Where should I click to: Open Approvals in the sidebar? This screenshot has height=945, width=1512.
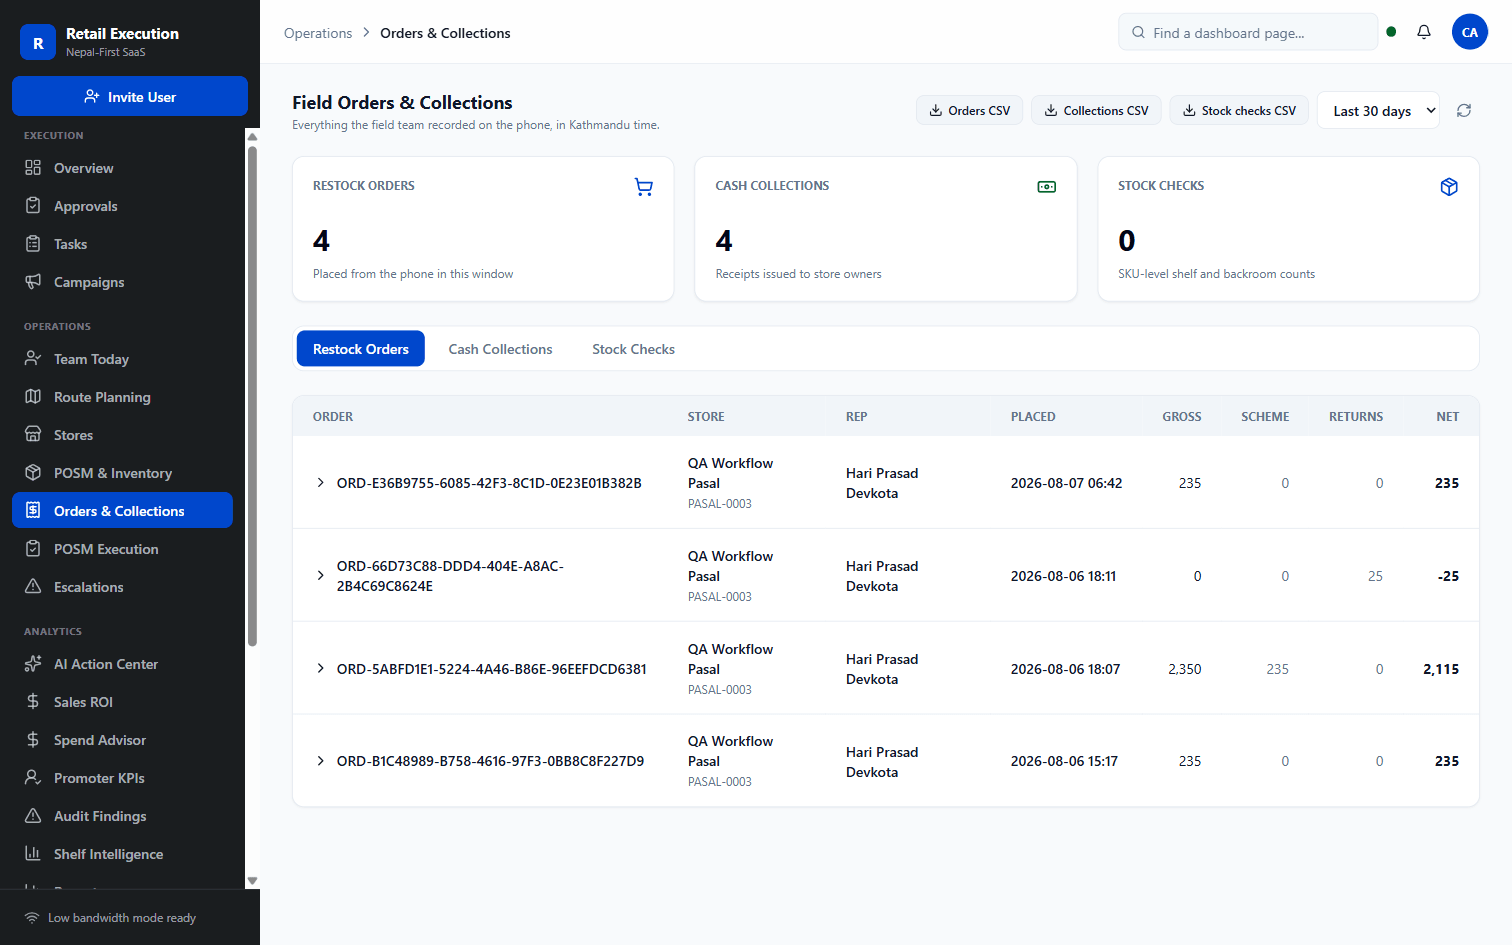(x=122, y=206)
